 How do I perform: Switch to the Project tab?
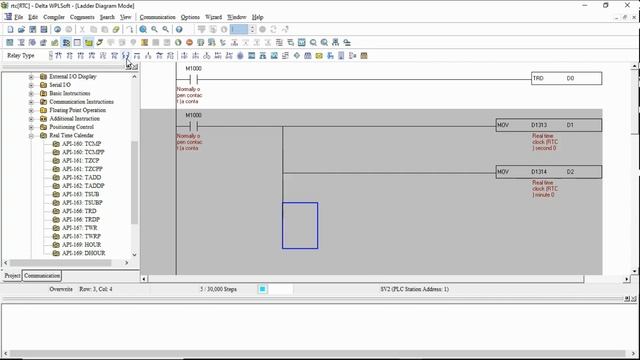[12, 276]
